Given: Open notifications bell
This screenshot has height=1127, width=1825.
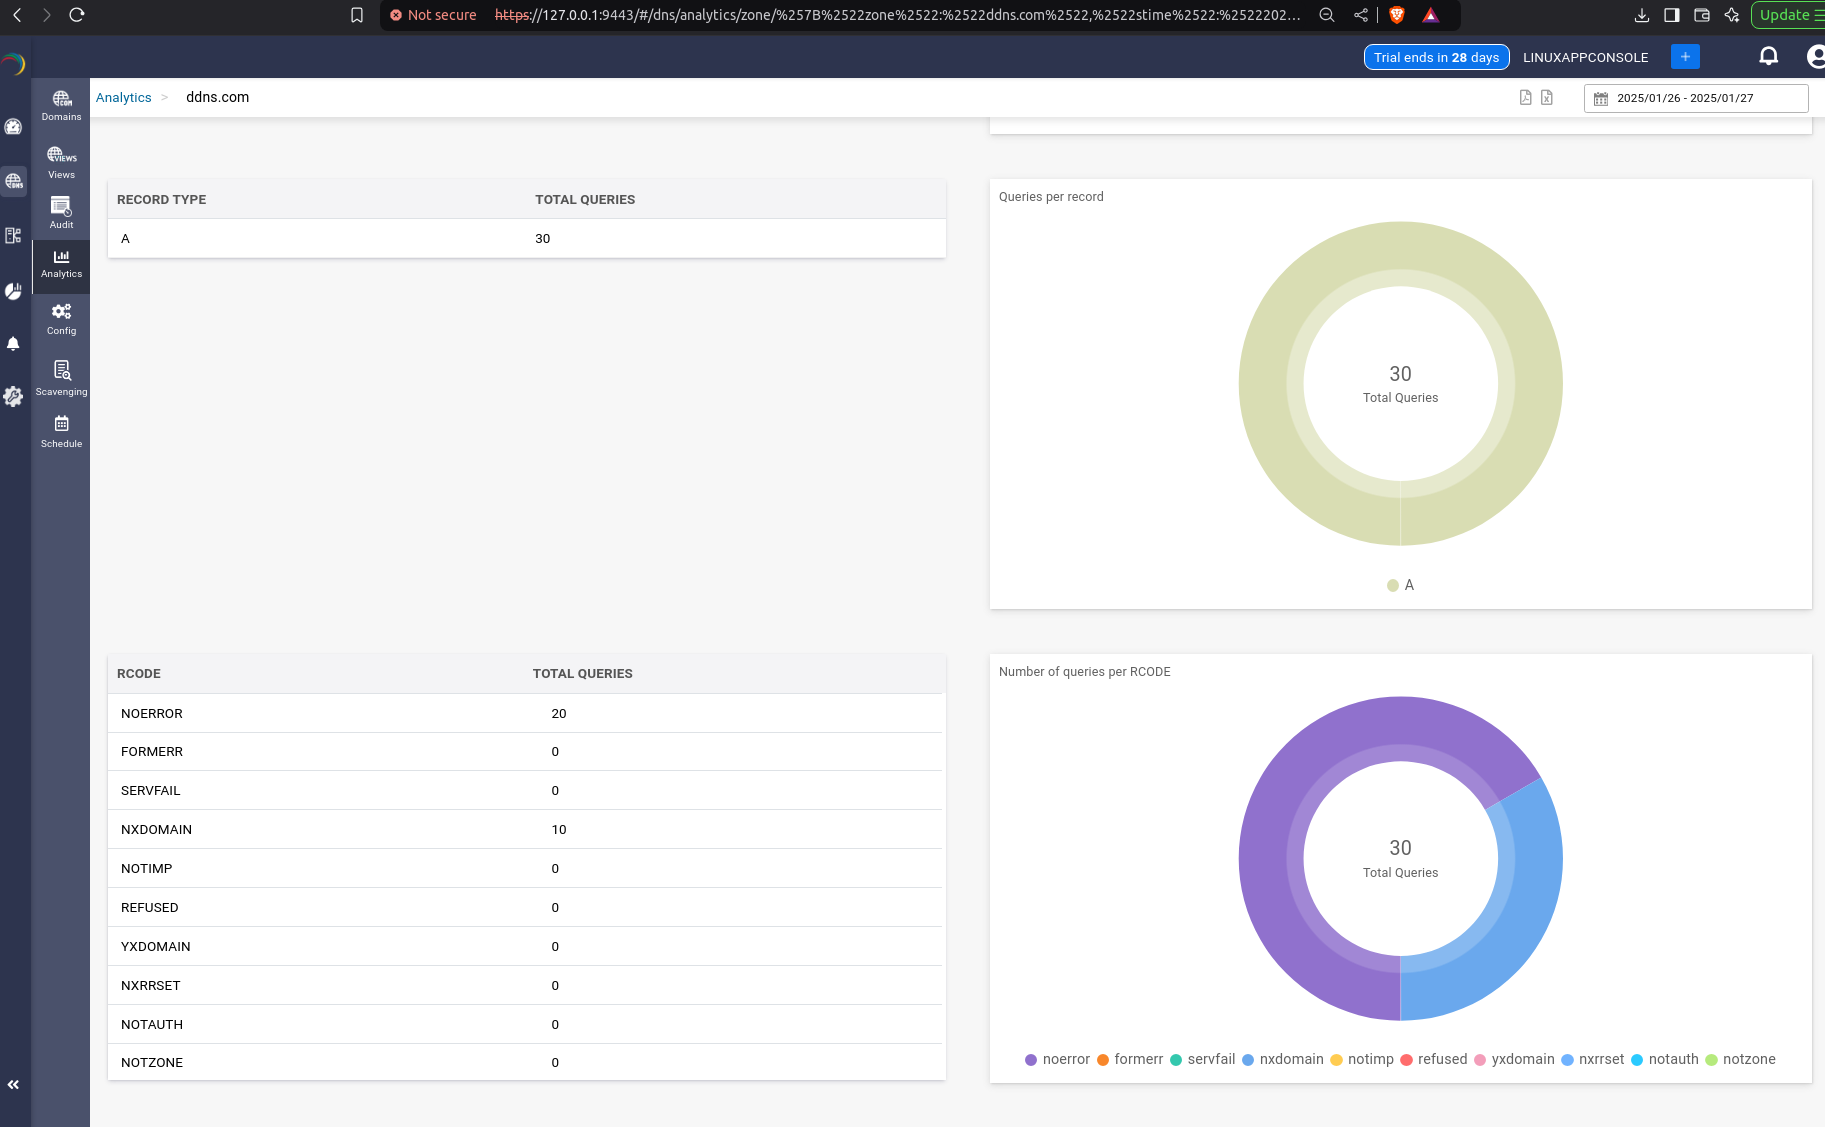Looking at the screenshot, I should (1768, 56).
